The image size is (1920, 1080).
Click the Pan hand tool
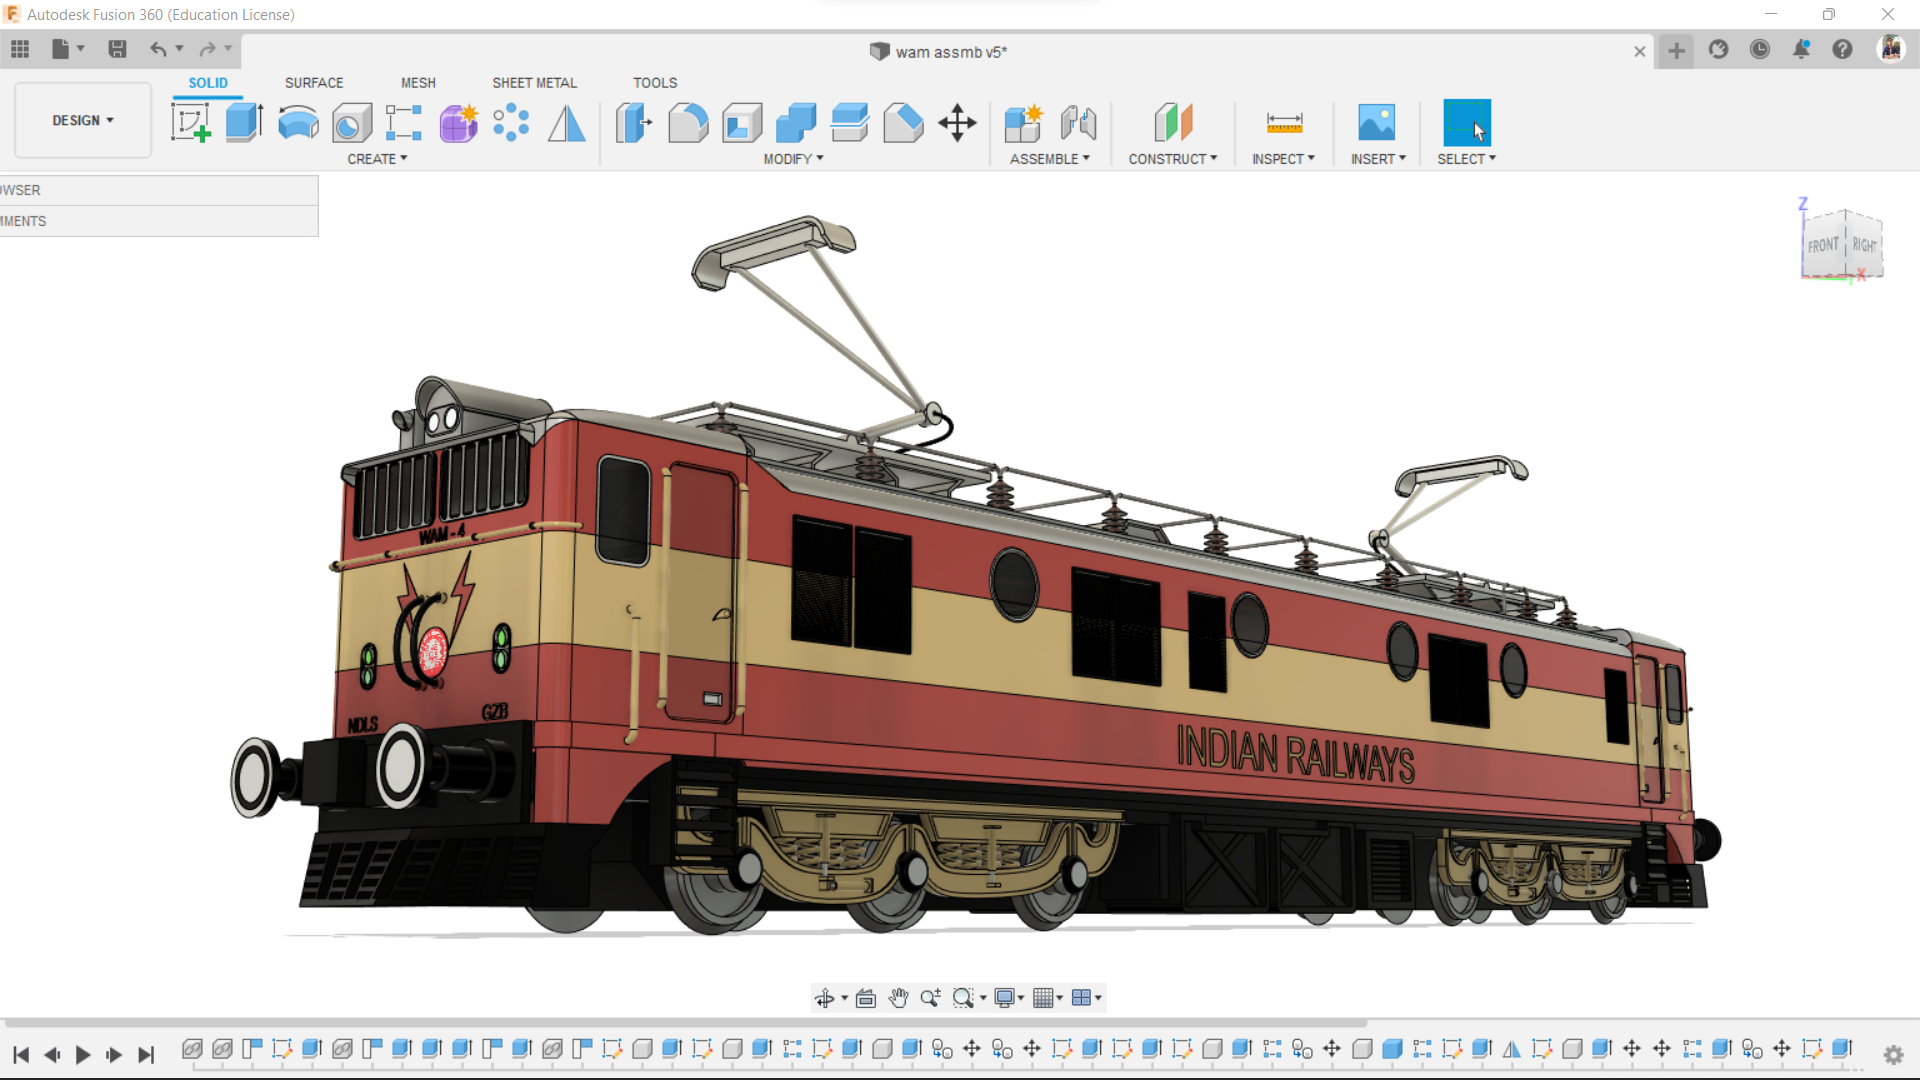(x=898, y=998)
